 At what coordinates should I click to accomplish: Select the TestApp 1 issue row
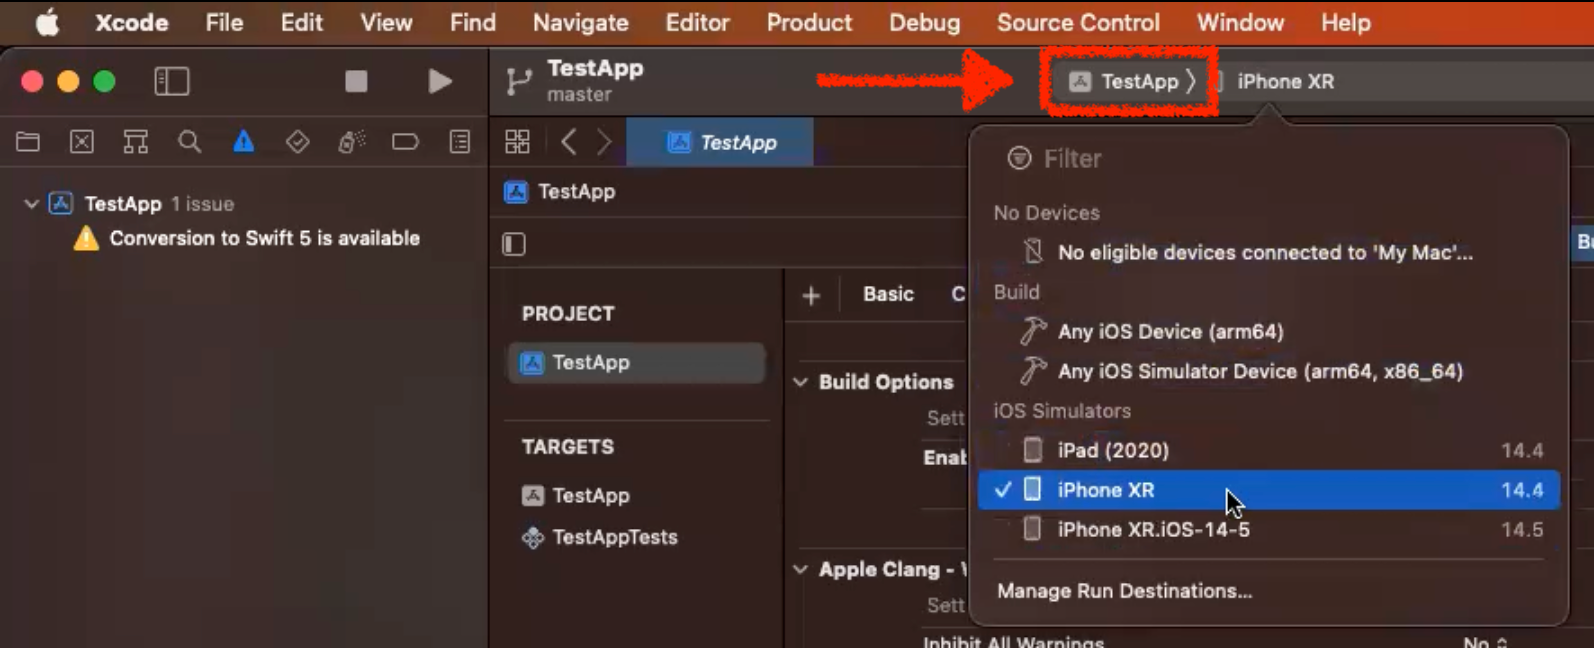pos(244,204)
